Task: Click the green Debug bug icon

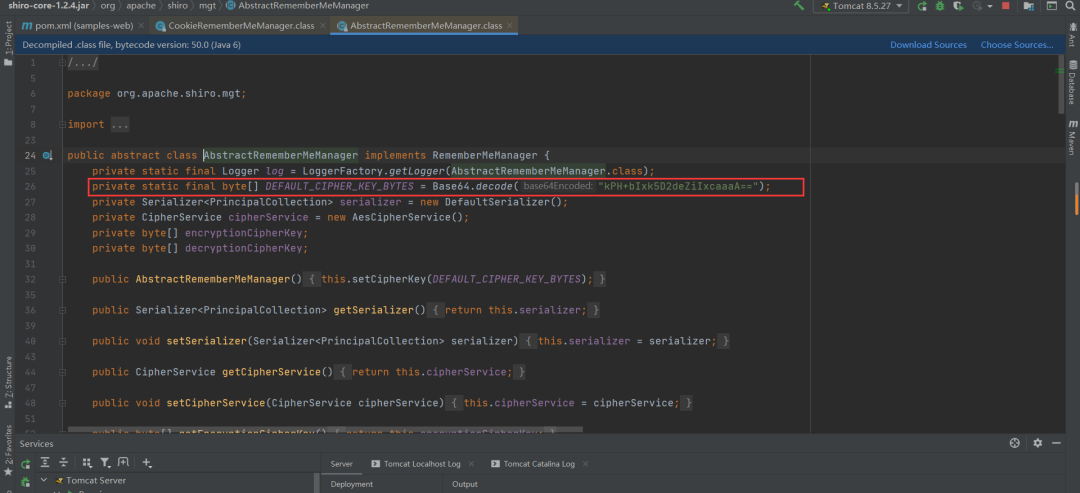Action: pos(940,6)
